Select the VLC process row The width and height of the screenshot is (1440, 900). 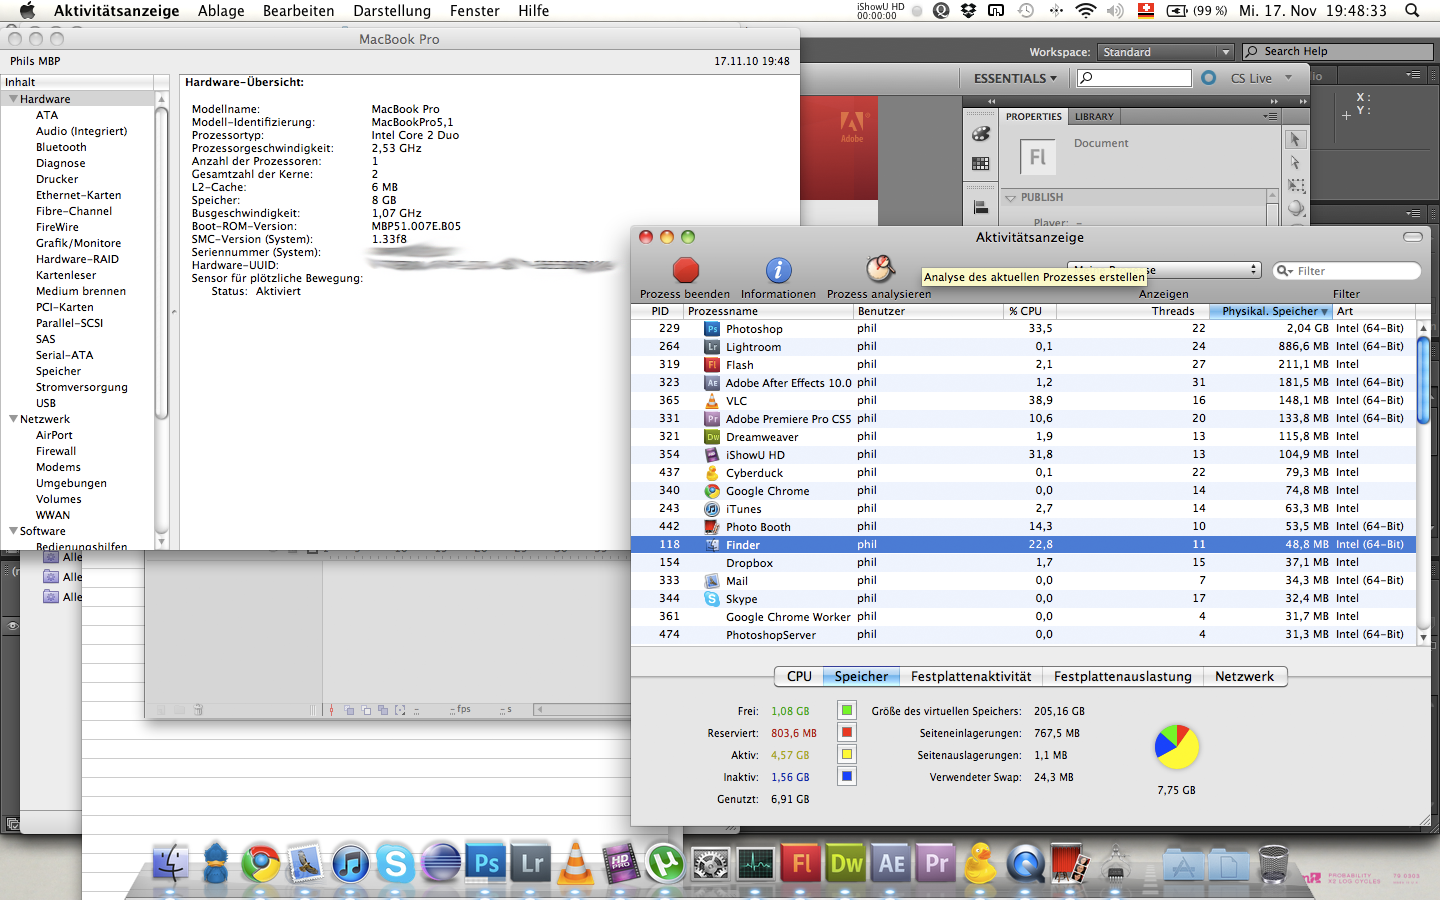(x=1024, y=400)
